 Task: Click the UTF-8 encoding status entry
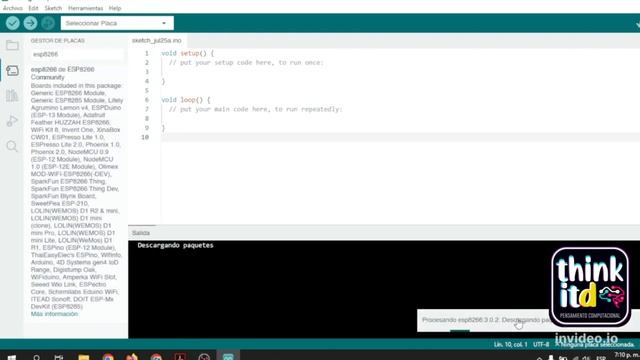tap(541, 344)
